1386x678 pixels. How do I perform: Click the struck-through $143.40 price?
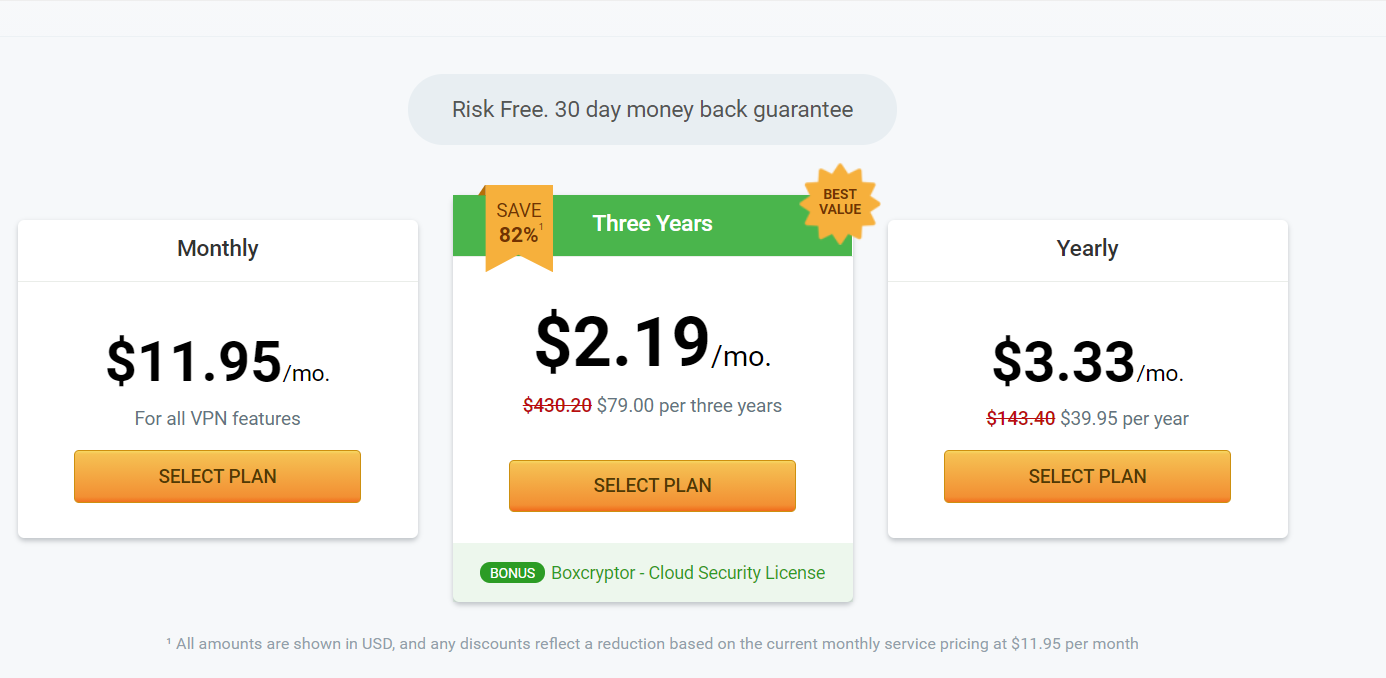pos(1021,418)
